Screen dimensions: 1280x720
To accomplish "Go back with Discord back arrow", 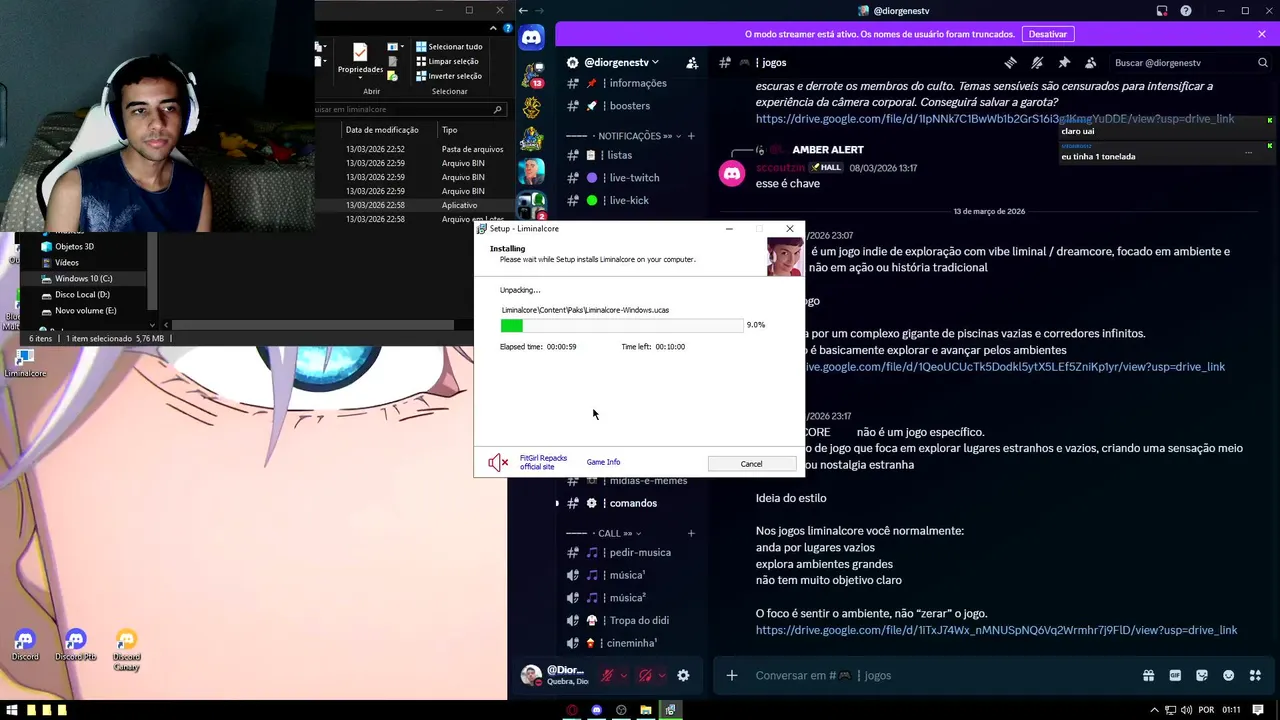I will pyautogui.click(x=523, y=11).
